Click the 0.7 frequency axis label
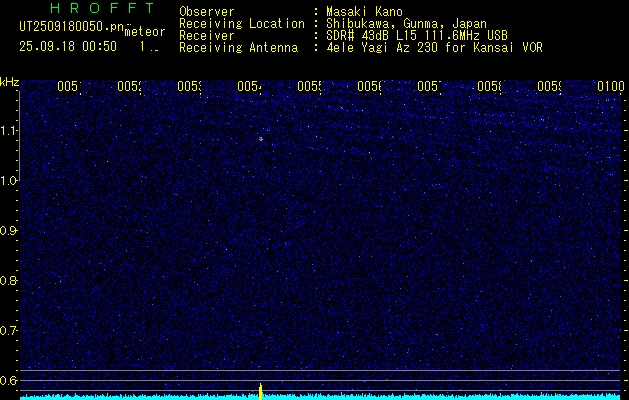 pyautogui.click(x=8, y=330)
